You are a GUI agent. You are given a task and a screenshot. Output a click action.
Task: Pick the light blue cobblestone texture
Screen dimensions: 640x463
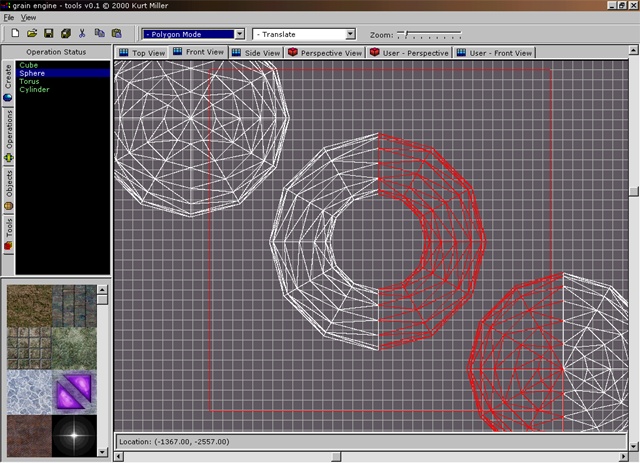click(x=29, y=392)
